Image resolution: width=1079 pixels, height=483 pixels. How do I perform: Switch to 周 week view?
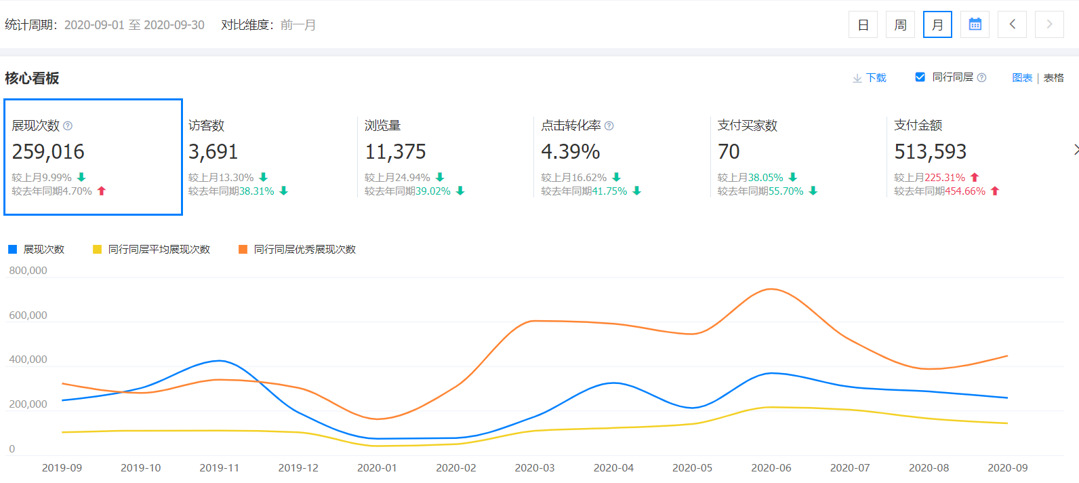(900, 25)
